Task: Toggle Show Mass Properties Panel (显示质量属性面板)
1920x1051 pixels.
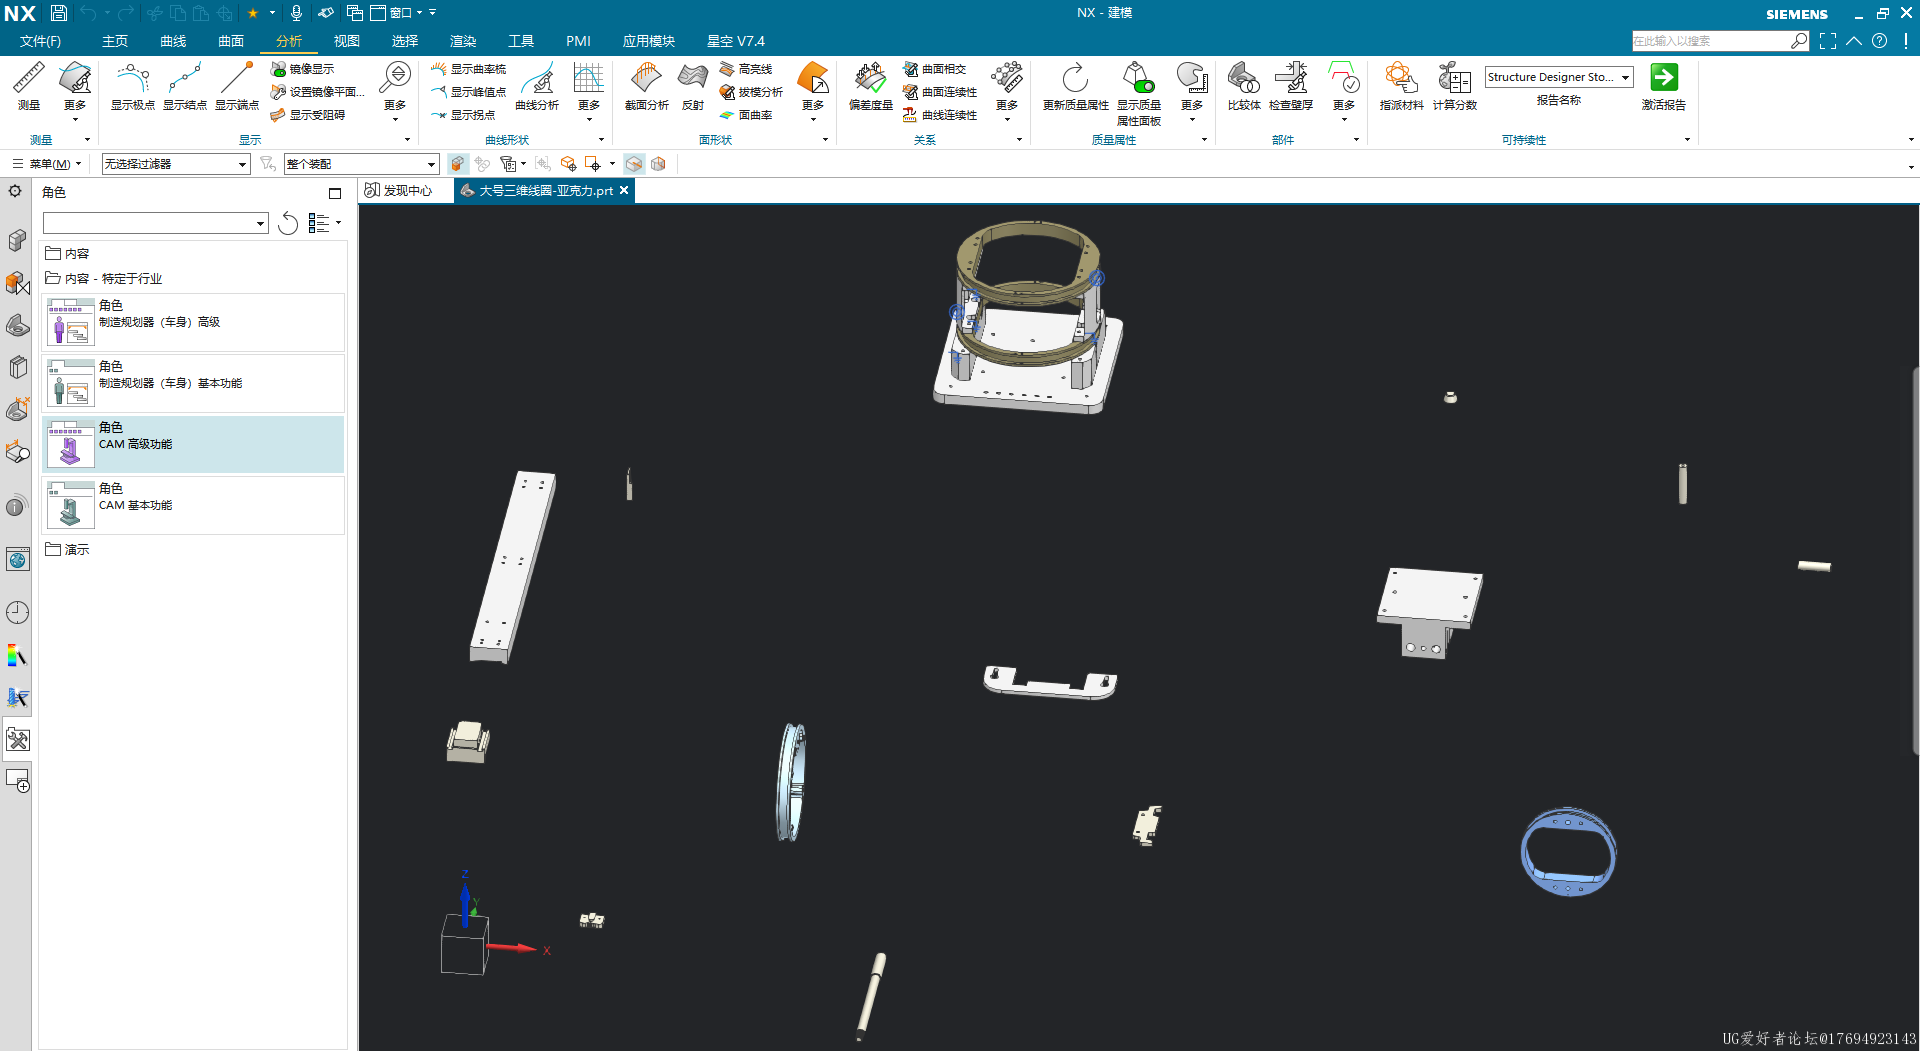Action: tap(1138, 92)
